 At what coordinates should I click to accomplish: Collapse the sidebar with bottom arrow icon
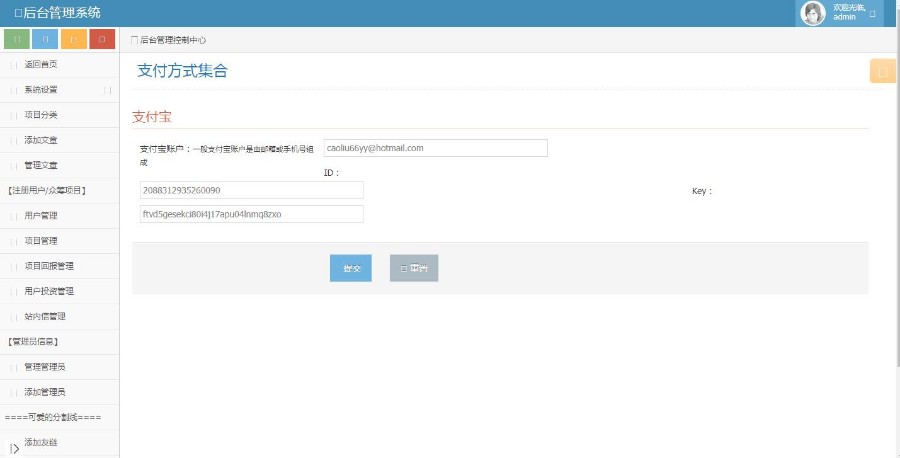(15, 449)
